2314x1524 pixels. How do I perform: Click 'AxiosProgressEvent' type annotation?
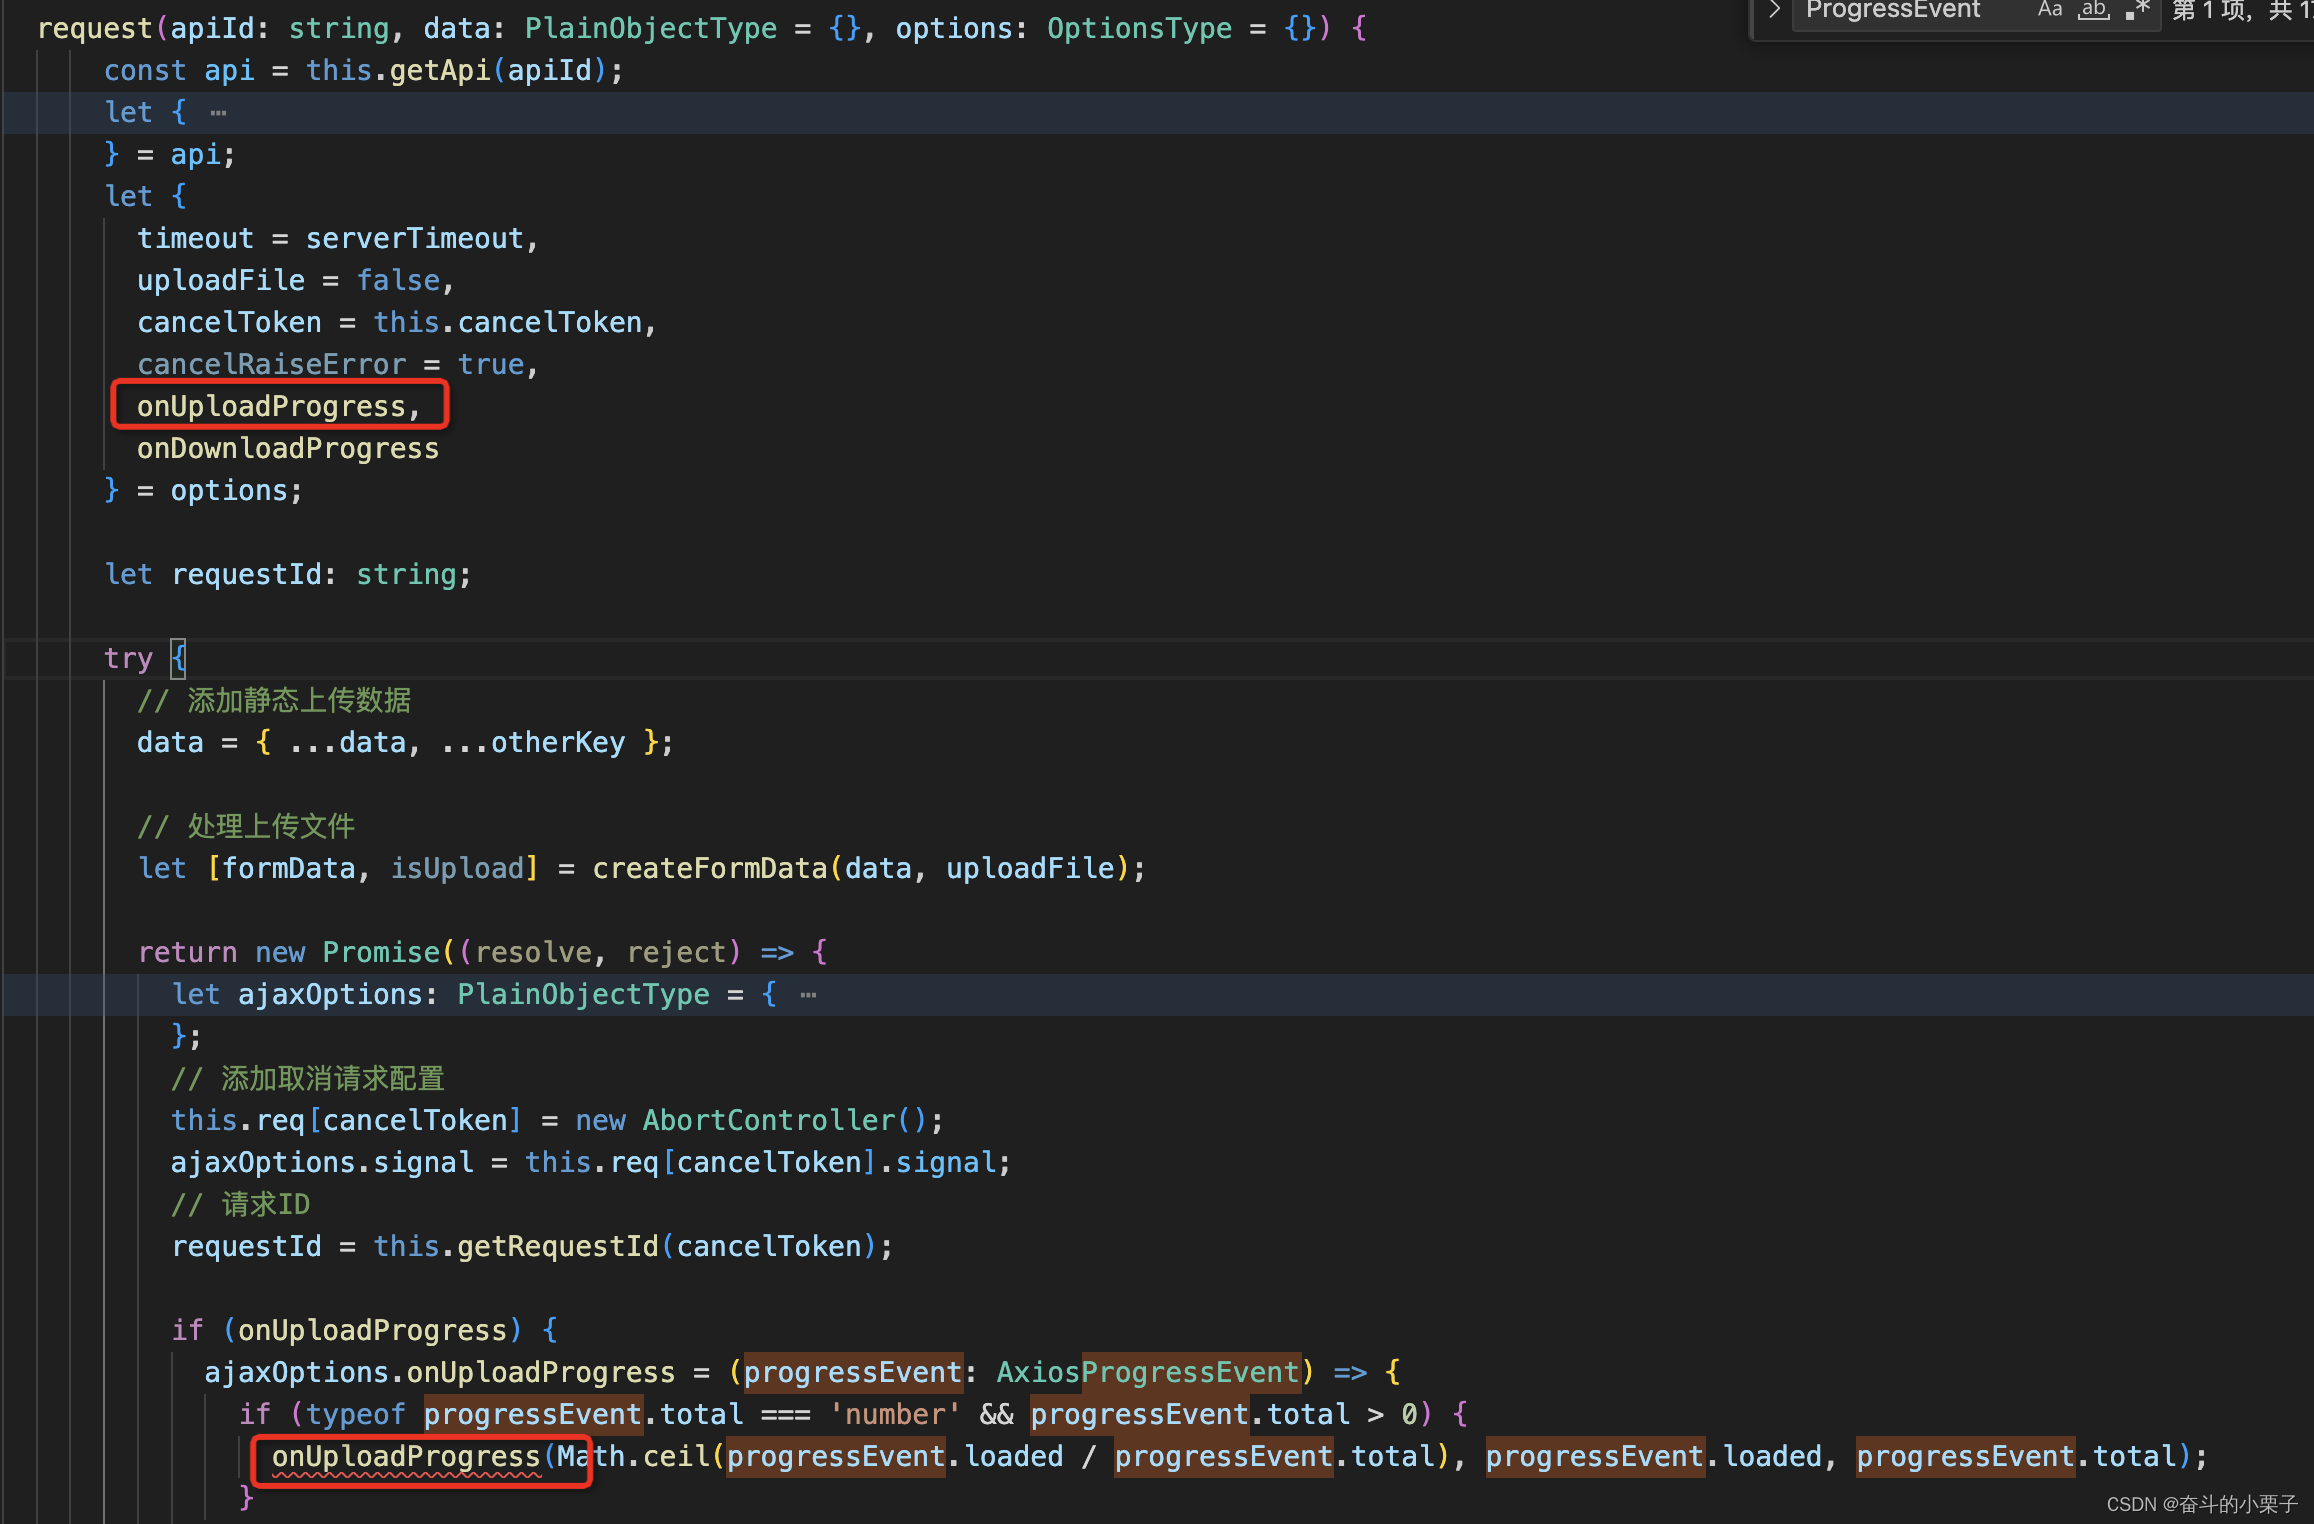1148,1373
